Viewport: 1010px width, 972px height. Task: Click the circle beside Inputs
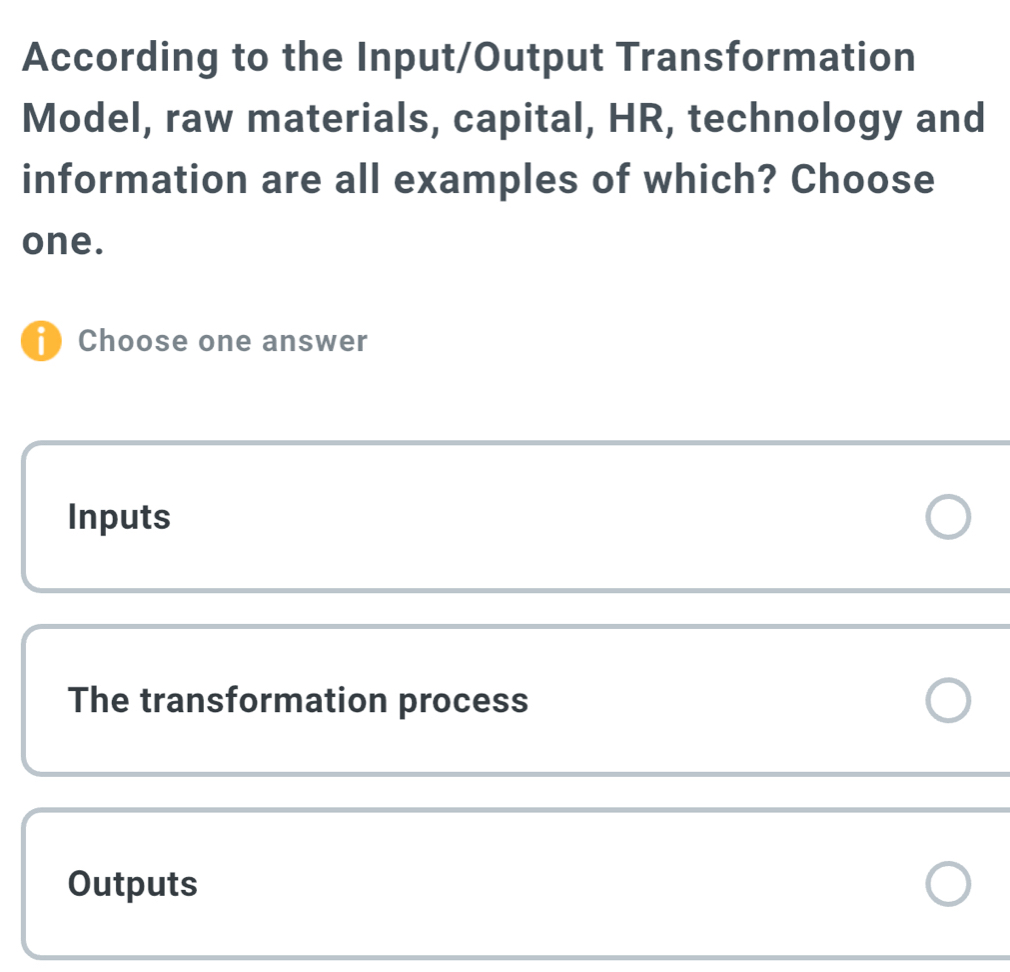coord(948,517)
